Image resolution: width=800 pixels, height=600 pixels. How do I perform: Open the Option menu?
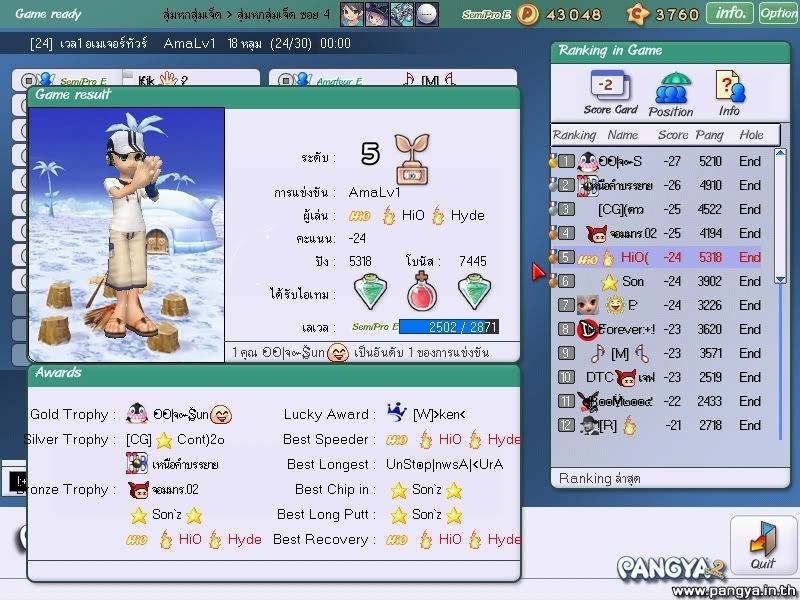click(778, 13)
